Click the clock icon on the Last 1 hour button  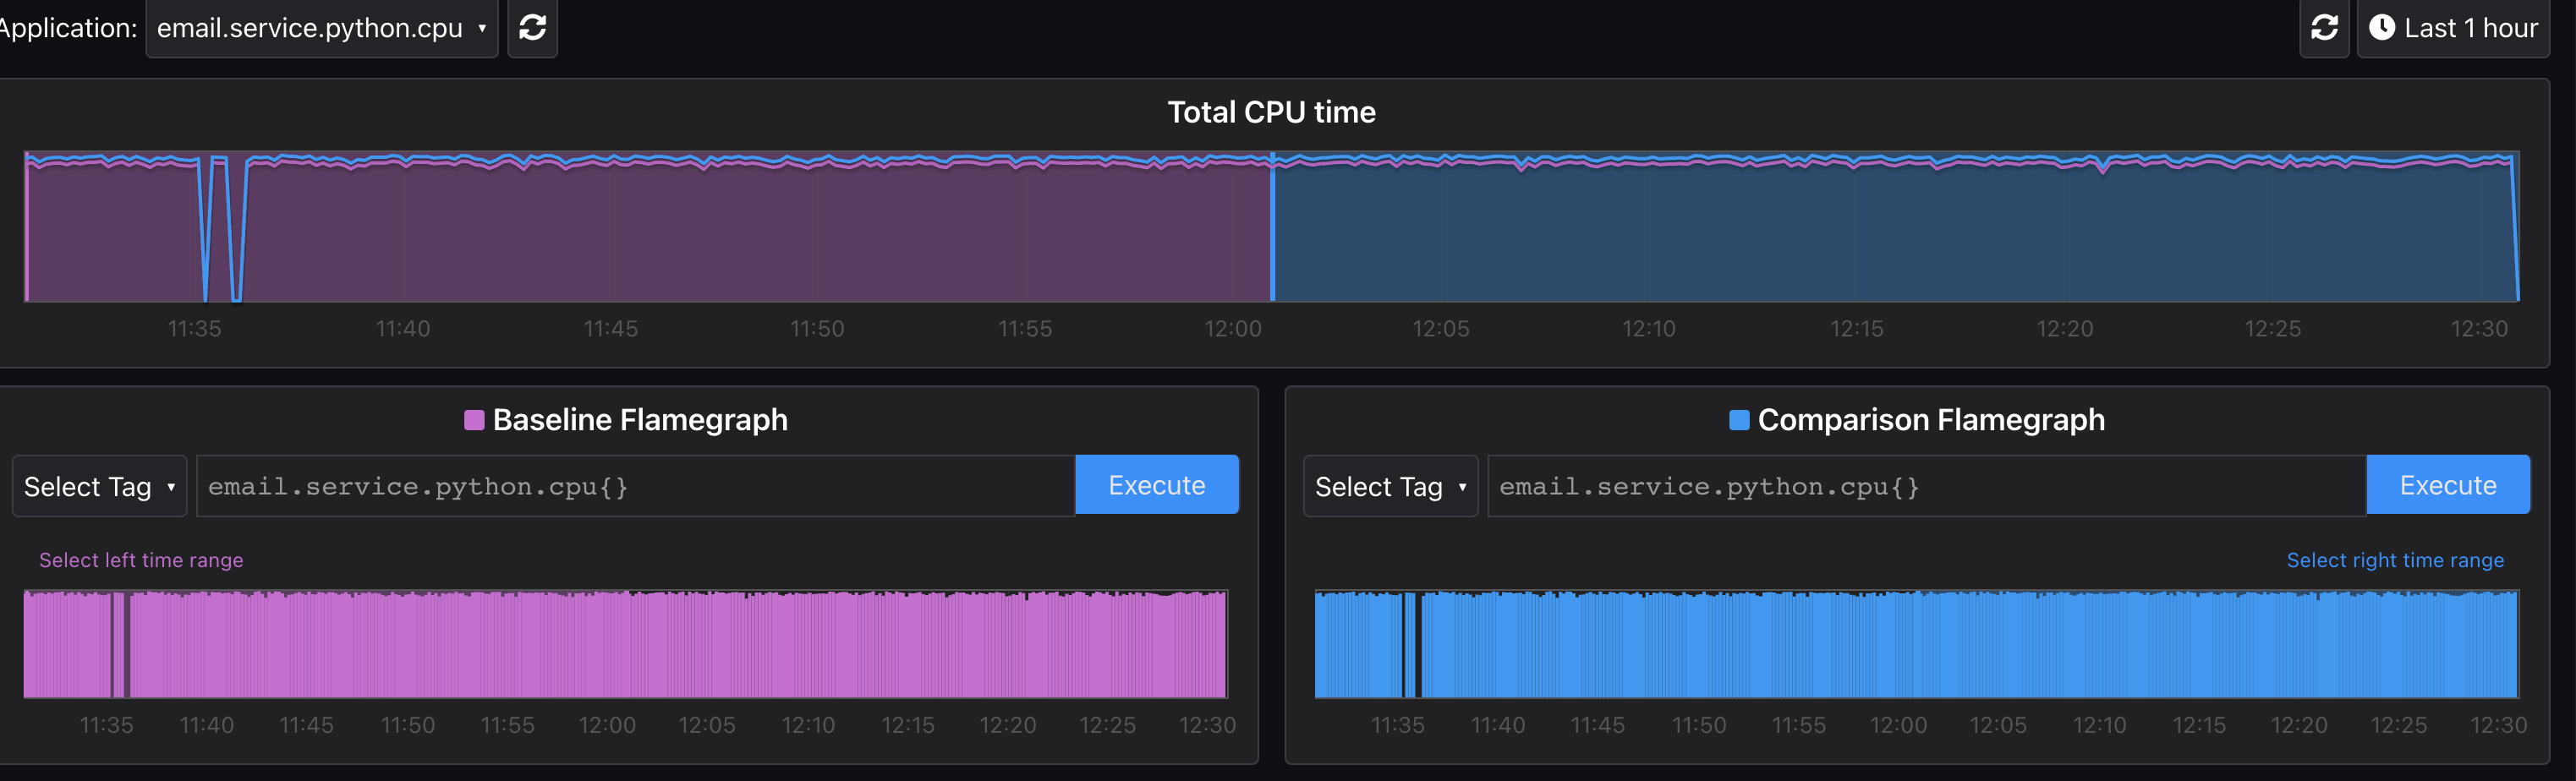click(x=2383, y=28)
